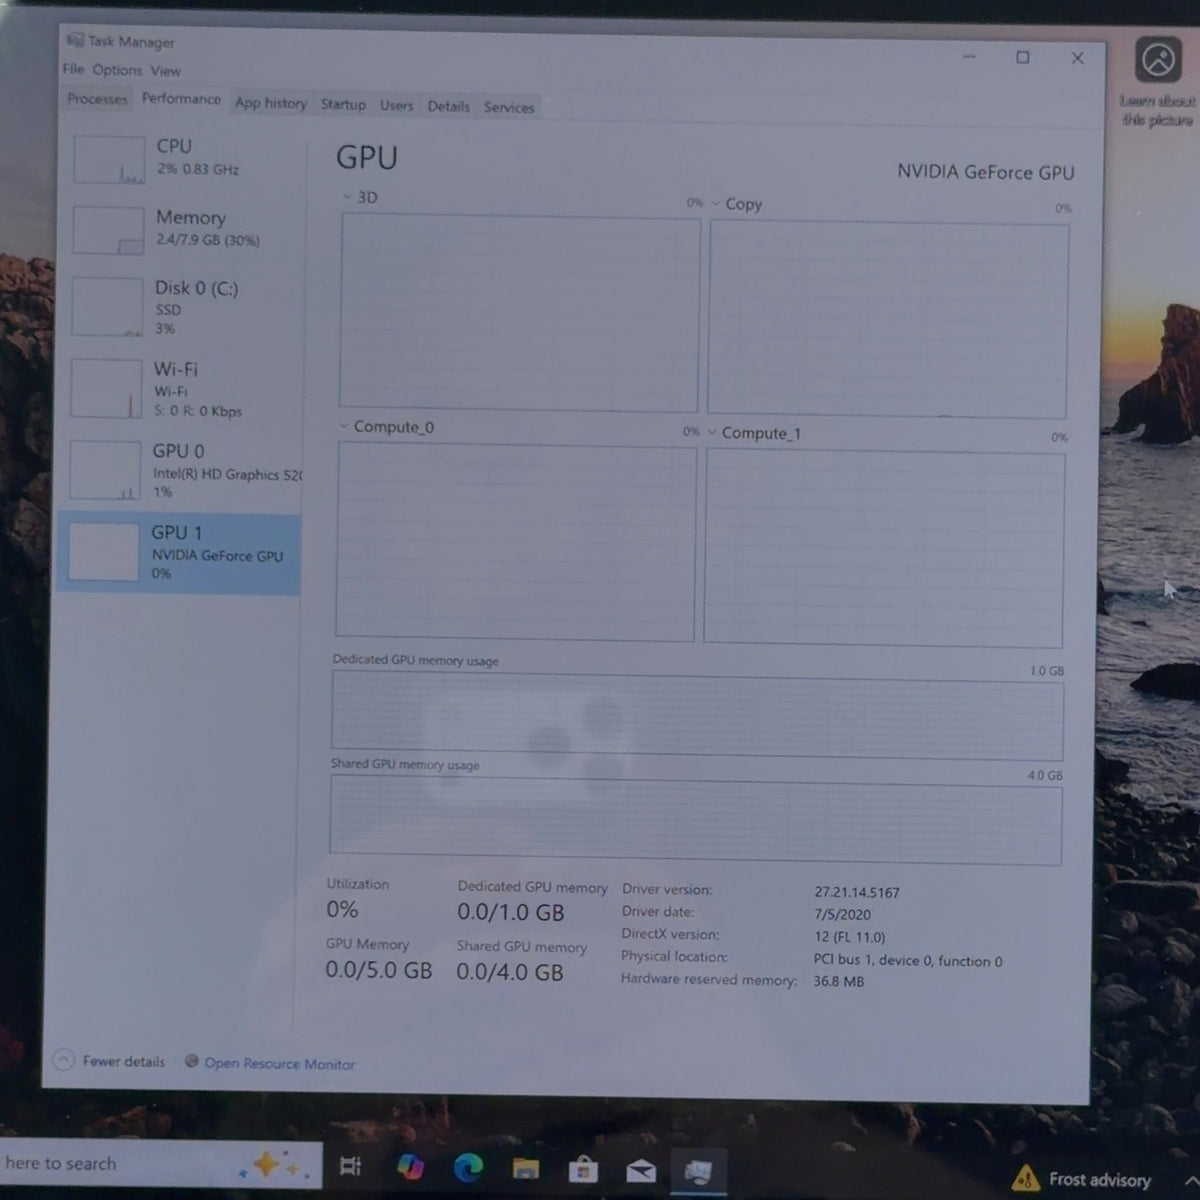Switch to the Processes tab
Image resolution: width=1200 pixels, height=1200 pixels.
pos(98,99)
